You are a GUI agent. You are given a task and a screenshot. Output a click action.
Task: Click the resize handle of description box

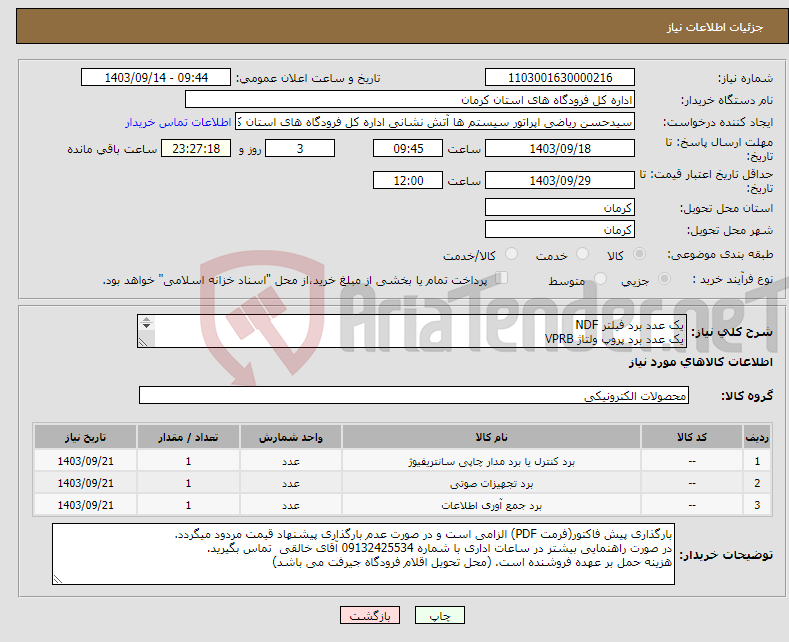point(143,342)
